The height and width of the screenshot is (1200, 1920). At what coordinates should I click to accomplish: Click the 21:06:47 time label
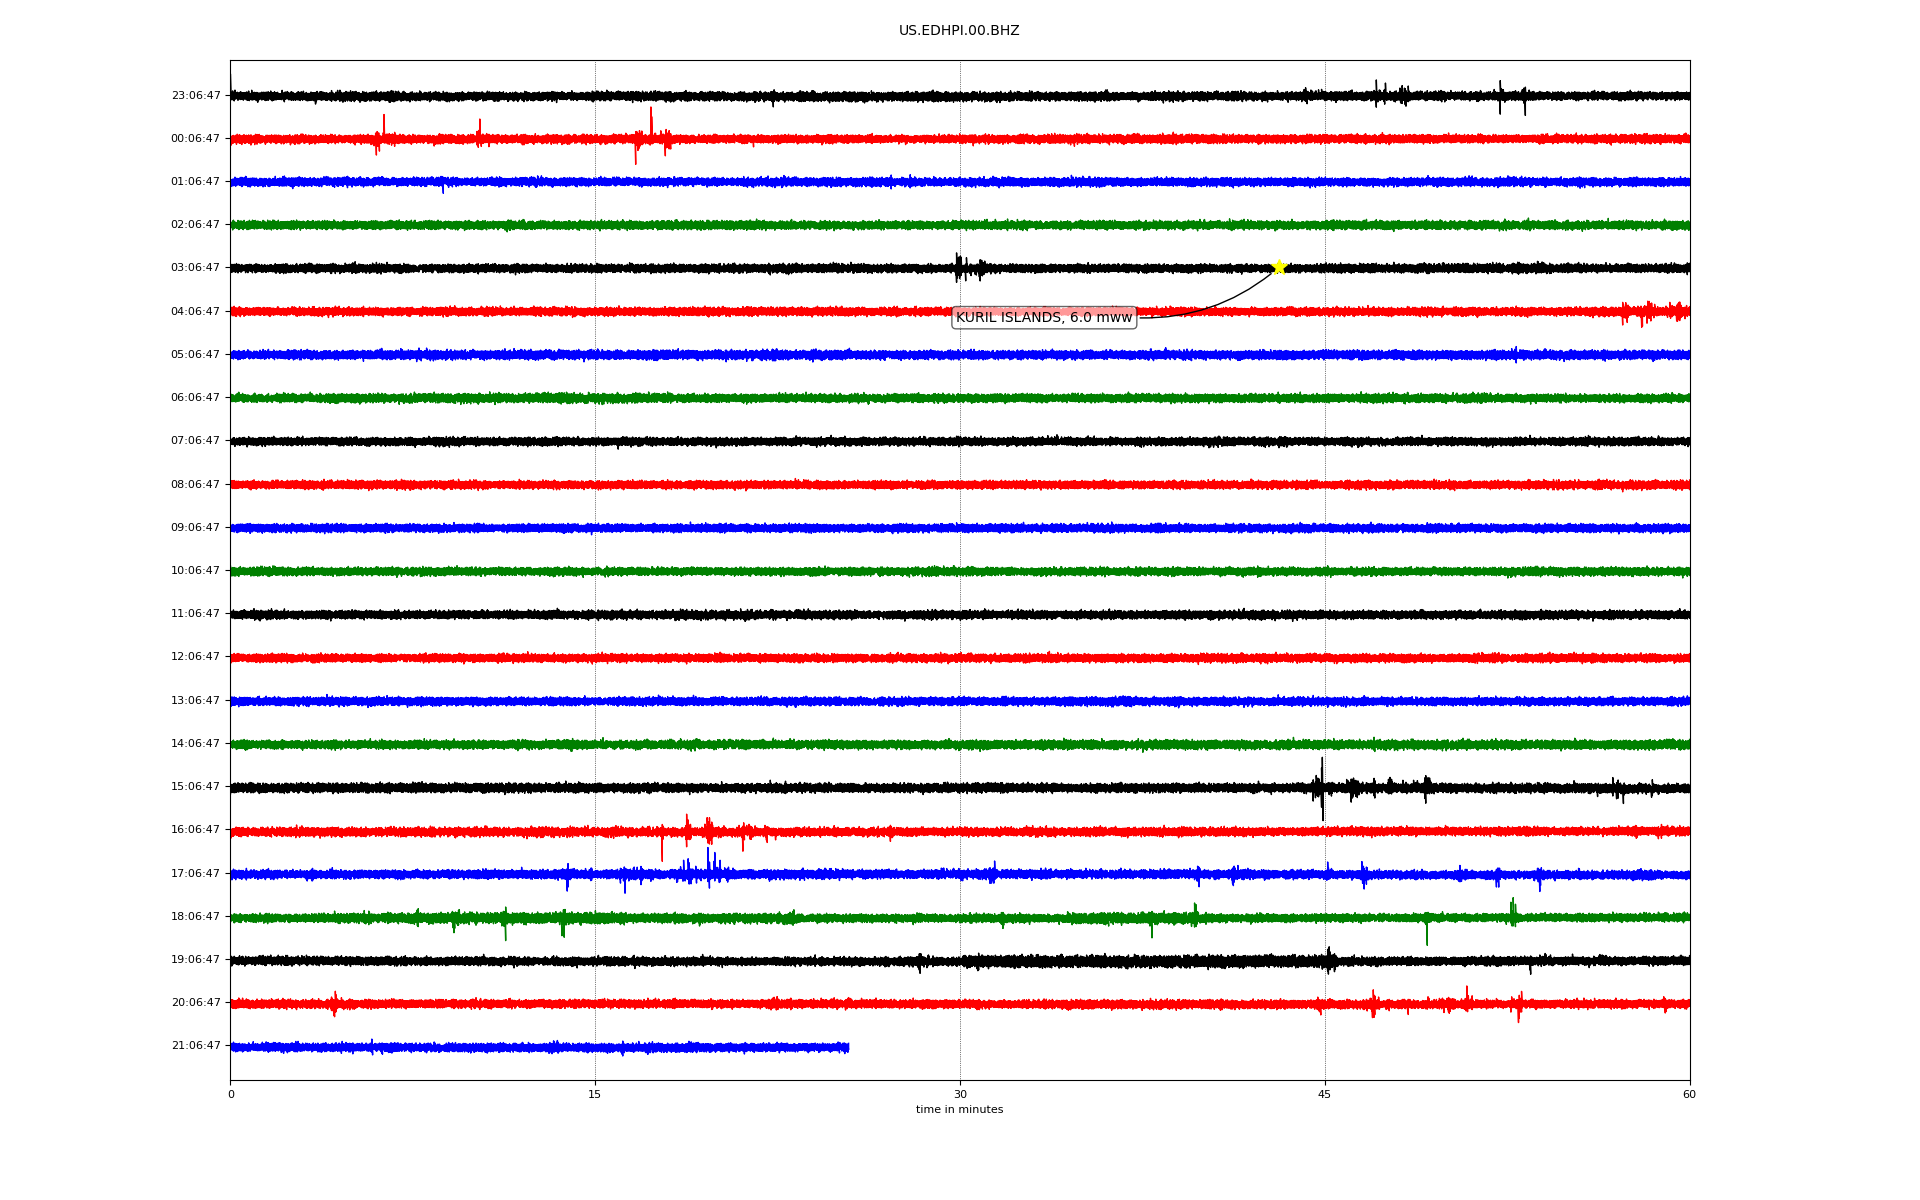(x=196, y=1046)
